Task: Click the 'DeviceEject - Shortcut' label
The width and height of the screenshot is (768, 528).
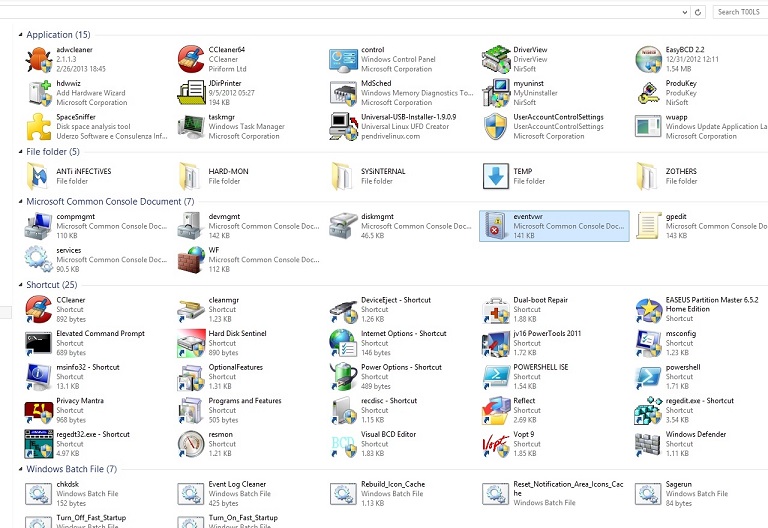Action: coord(396,300)
